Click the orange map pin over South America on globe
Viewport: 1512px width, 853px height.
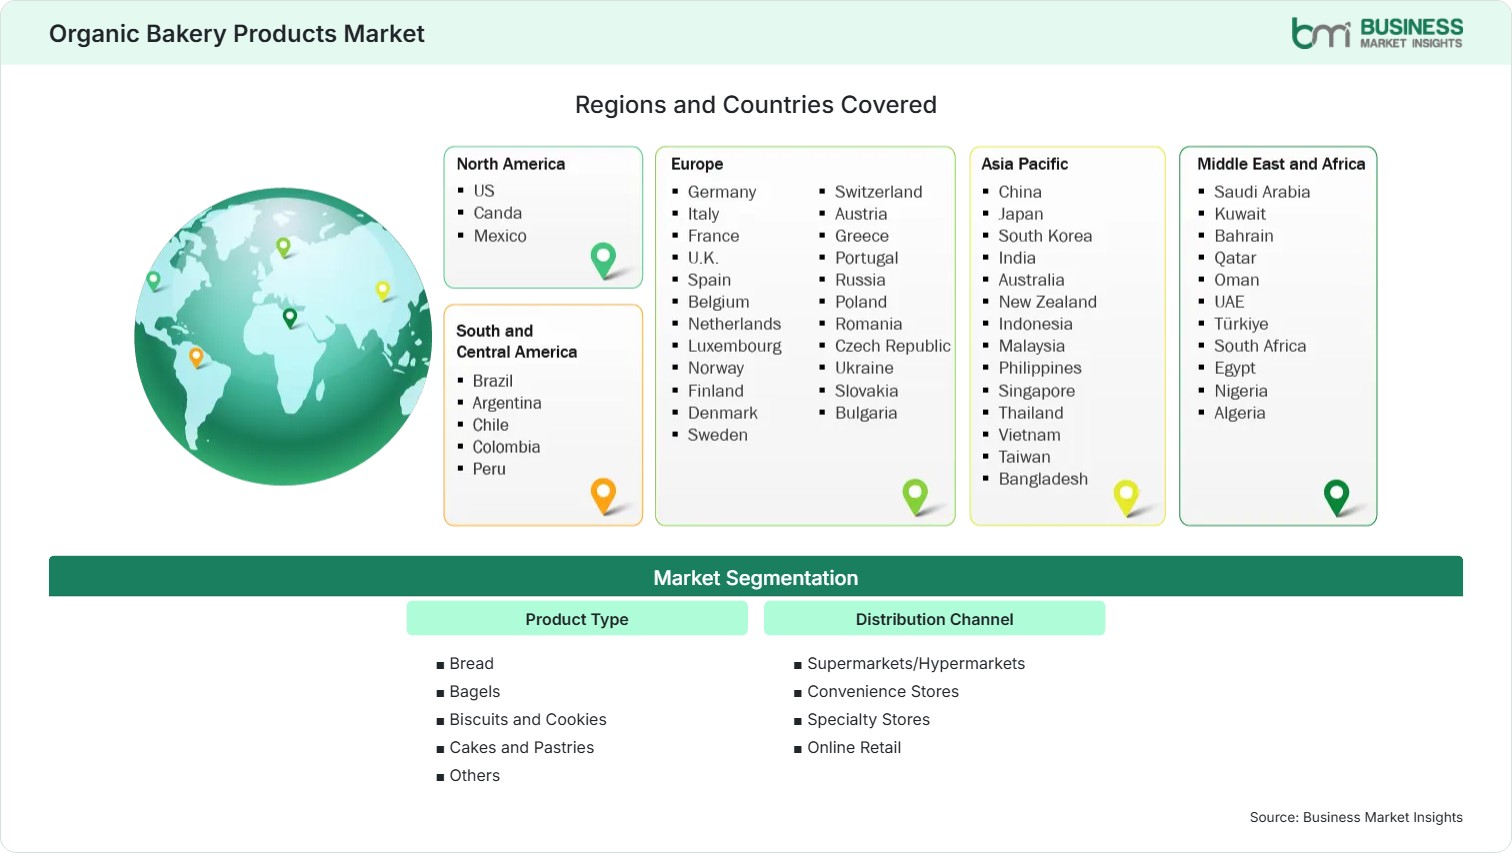[x=196, y=356]
